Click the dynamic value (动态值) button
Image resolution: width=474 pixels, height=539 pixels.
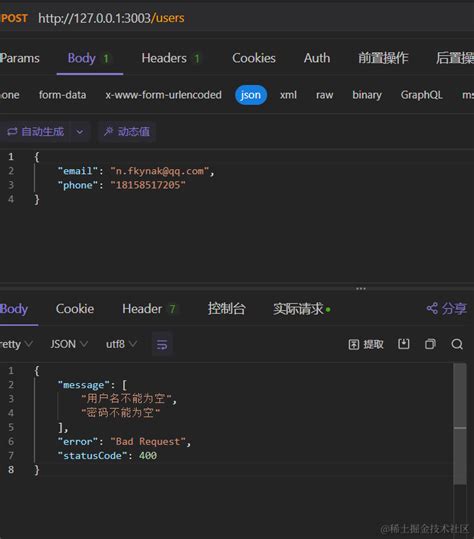(127, 131)
